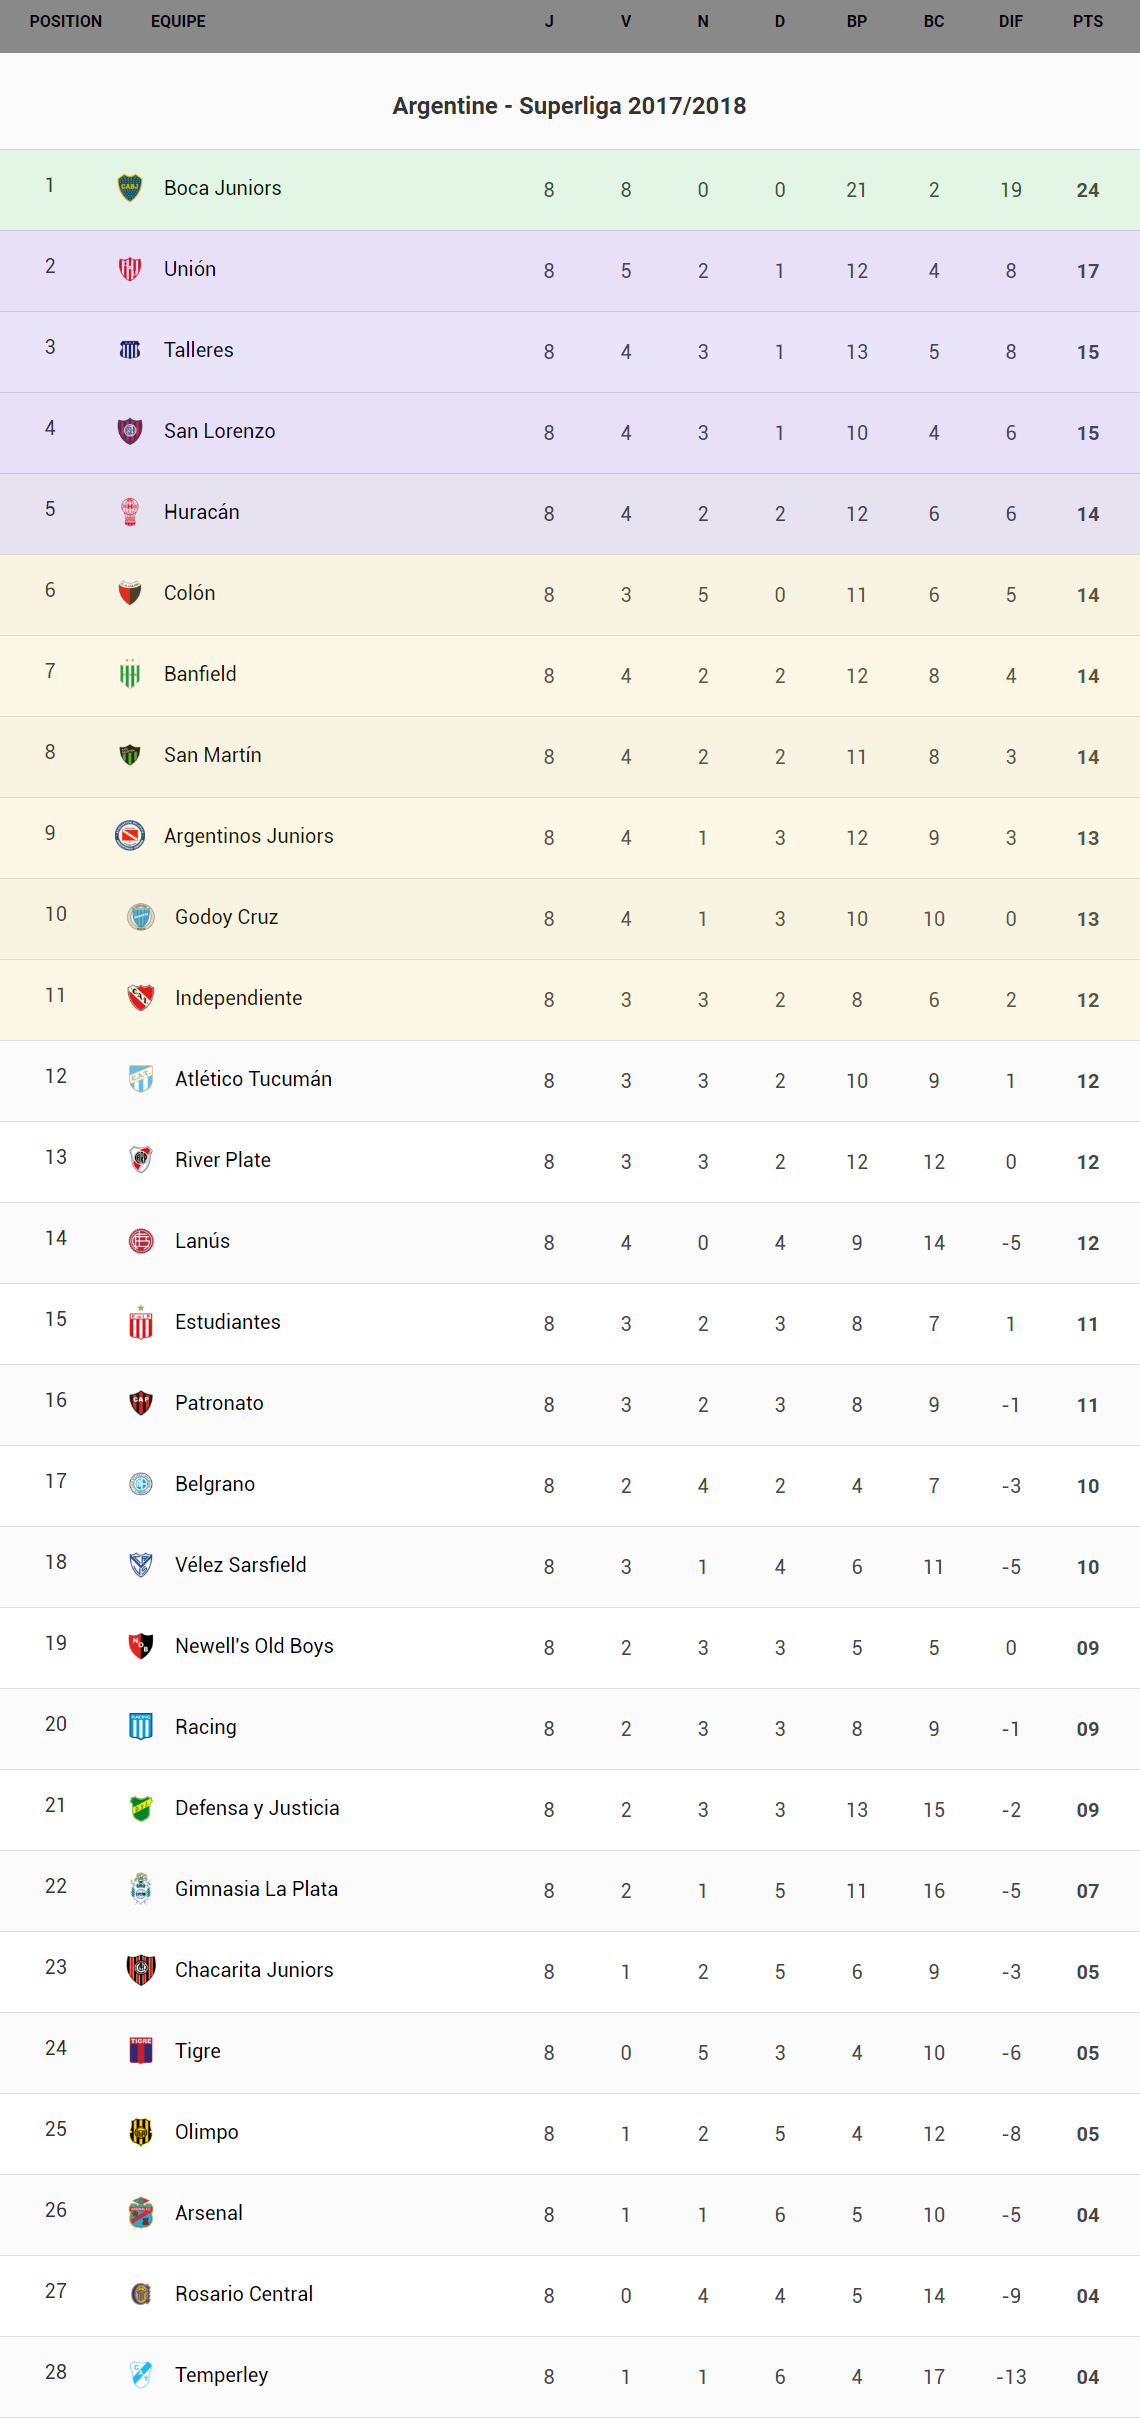Click the DIF column header
The image size is (1140, 2421).
click(1010, 21)
